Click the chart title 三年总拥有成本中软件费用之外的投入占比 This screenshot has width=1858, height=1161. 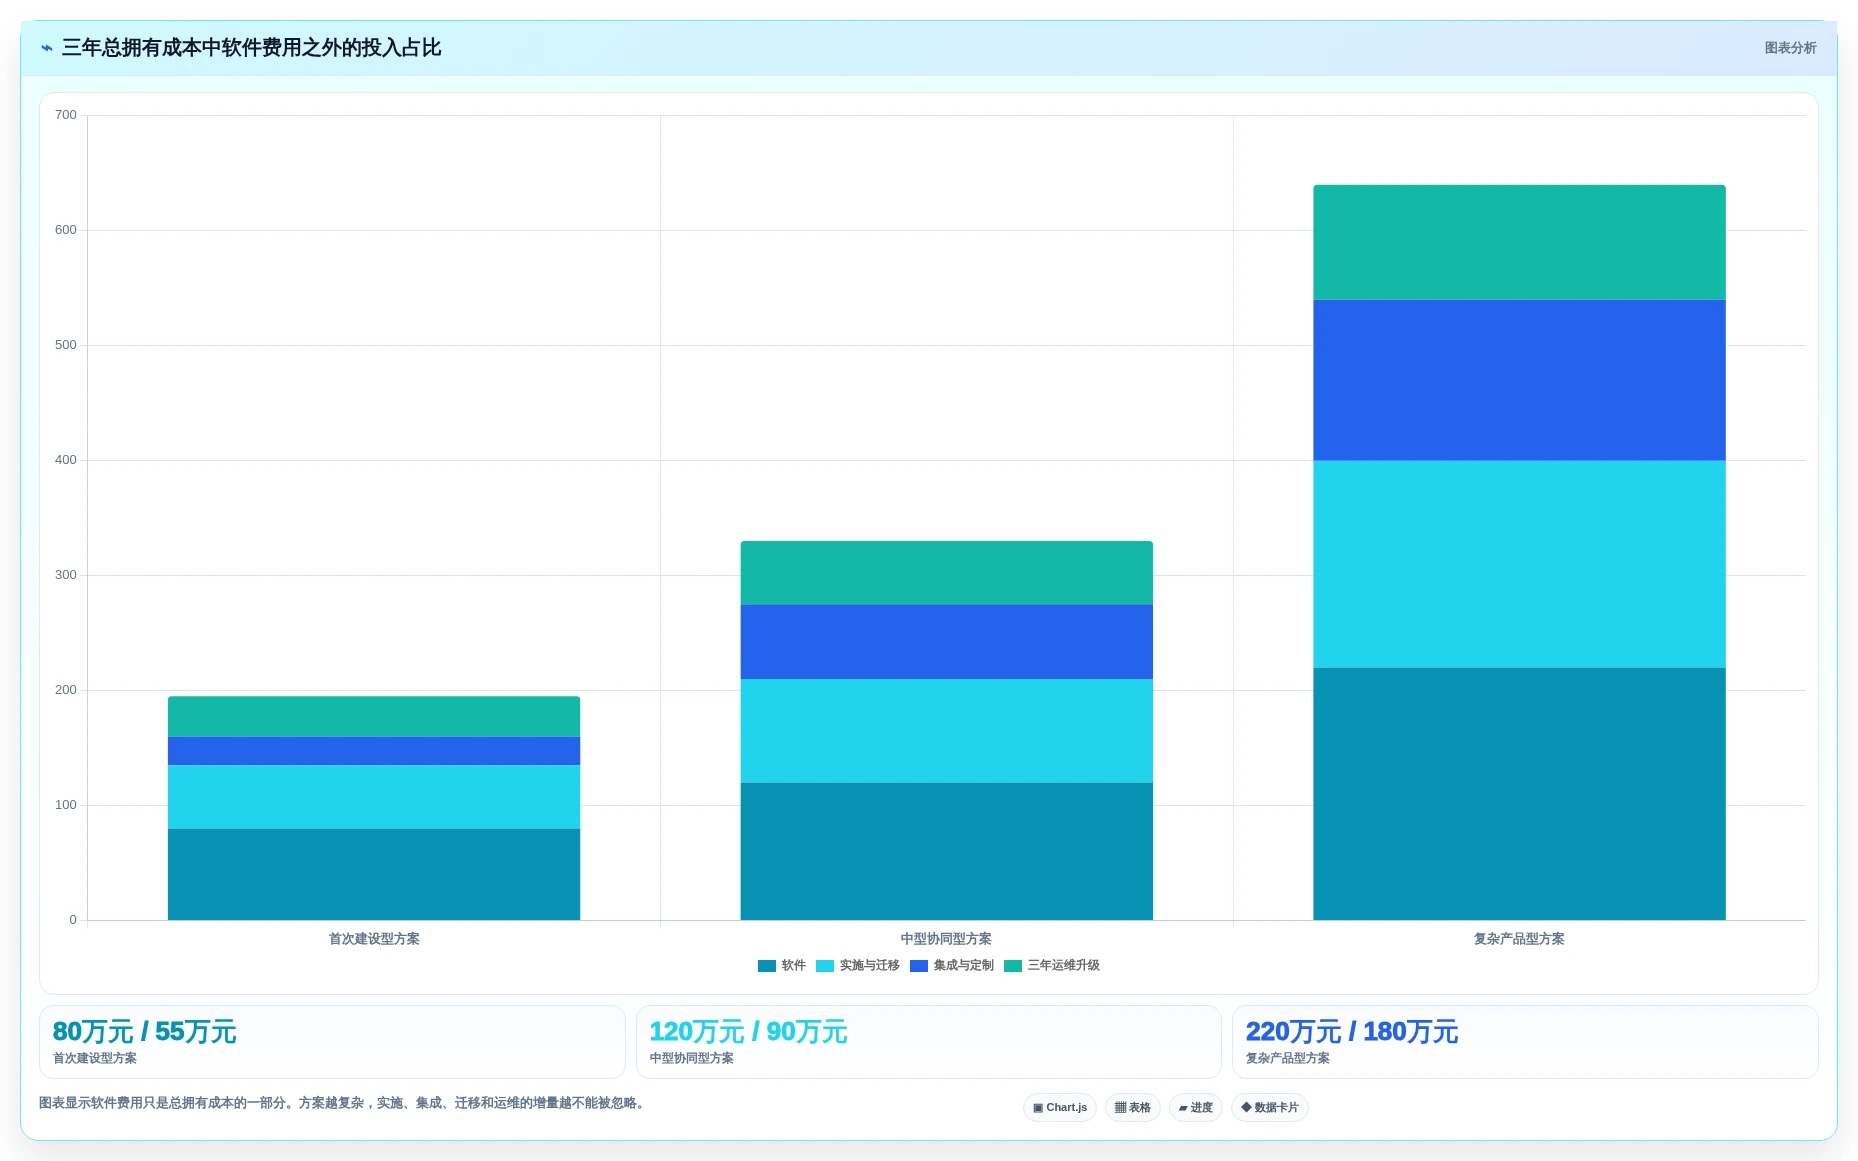pos(251,48)
